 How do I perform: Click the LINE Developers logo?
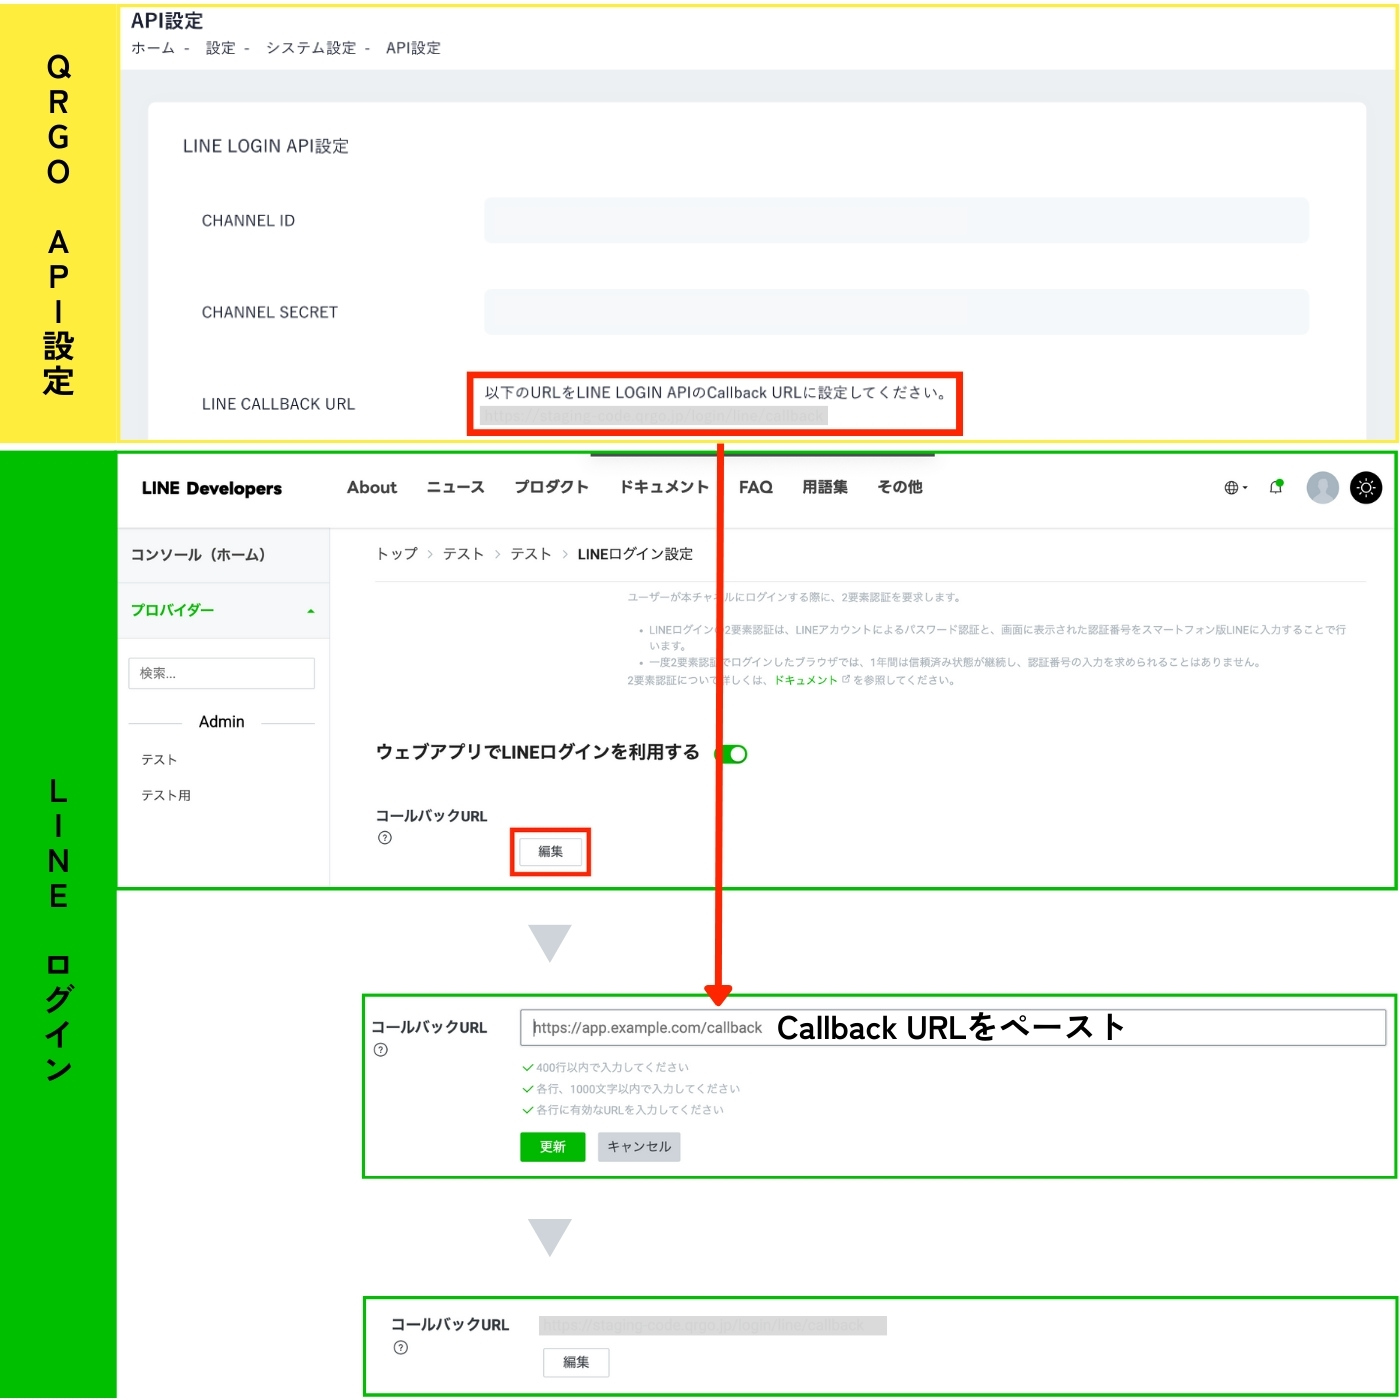[212, 488]
